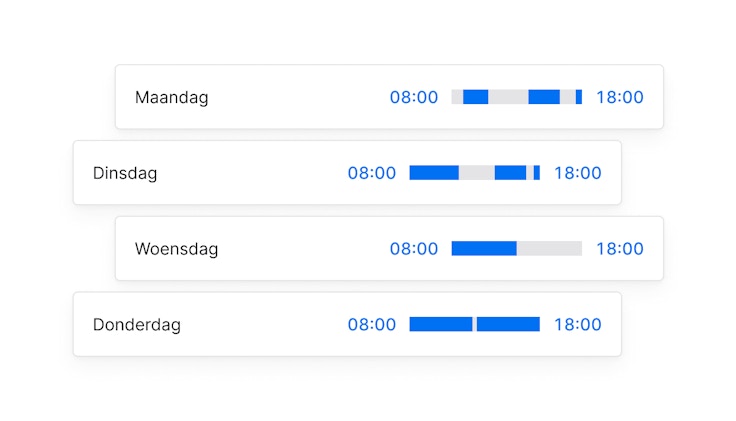Select the first blue block in Maandag's timeline
736x421 pixels.
point(475,97)
